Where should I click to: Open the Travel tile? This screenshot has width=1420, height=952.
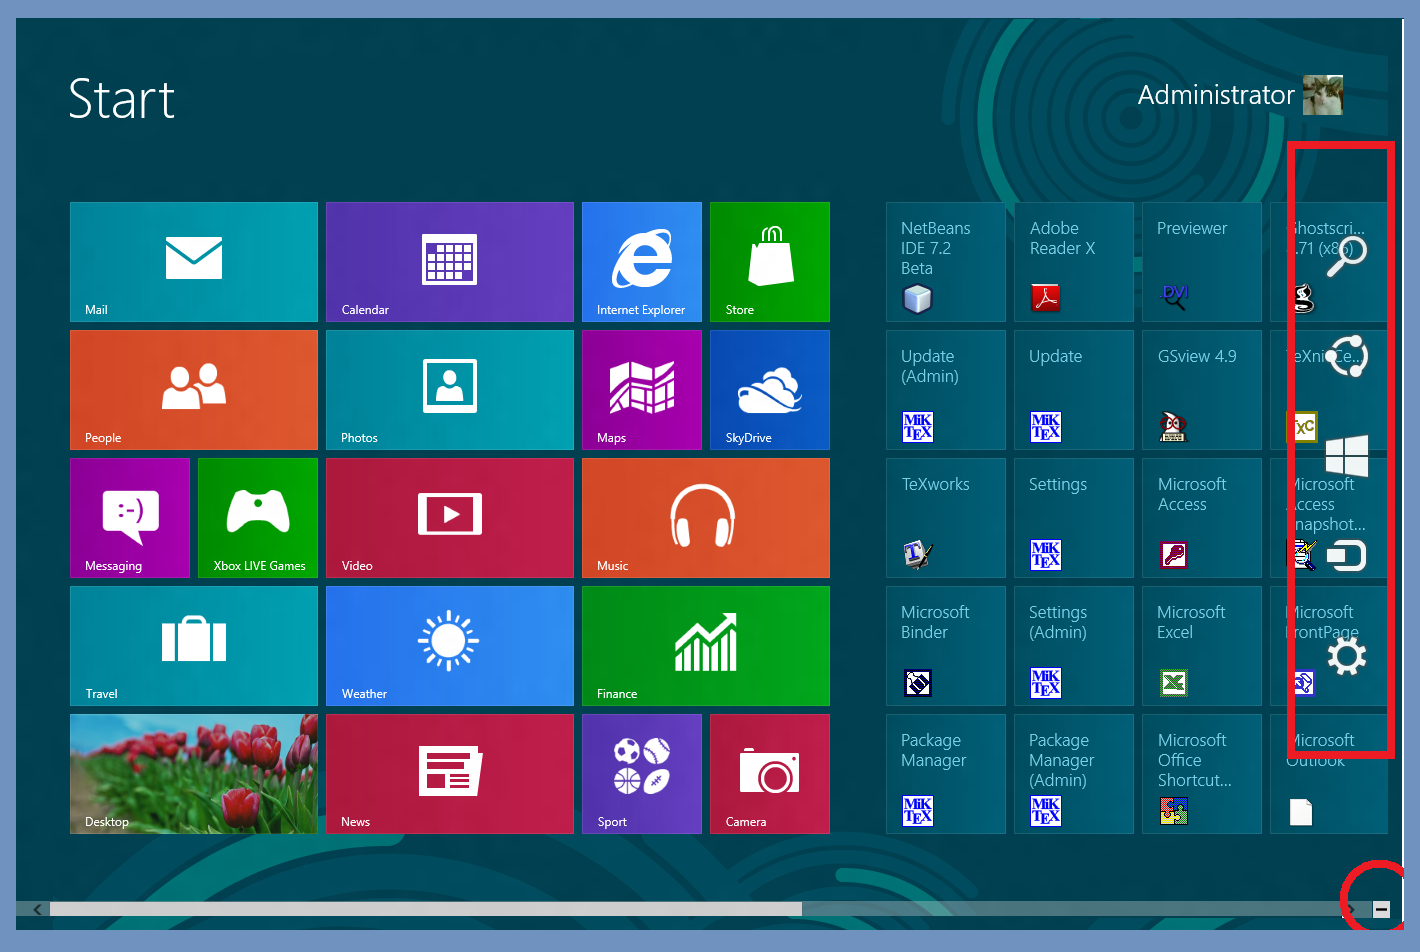pyautogui.click(x=194, y=646)
